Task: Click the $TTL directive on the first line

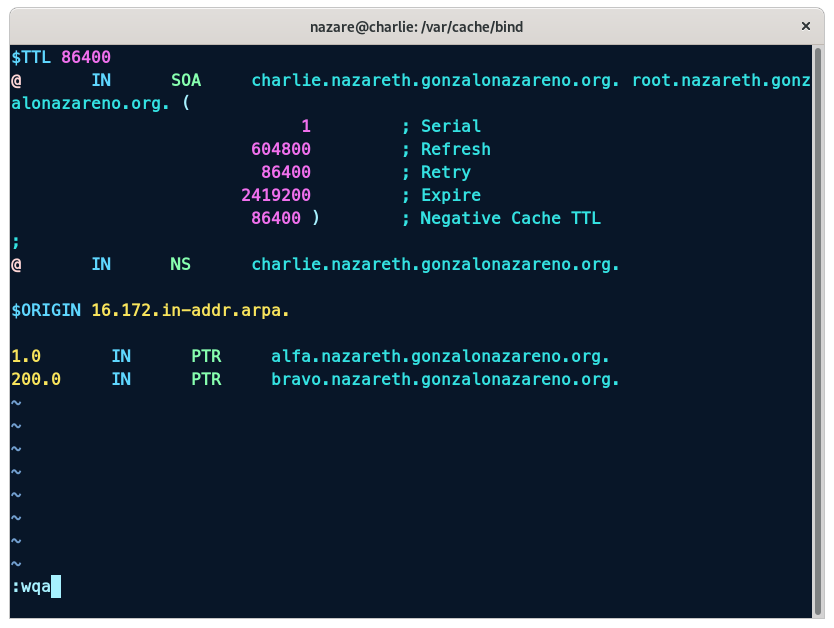Action: point(31,57)
